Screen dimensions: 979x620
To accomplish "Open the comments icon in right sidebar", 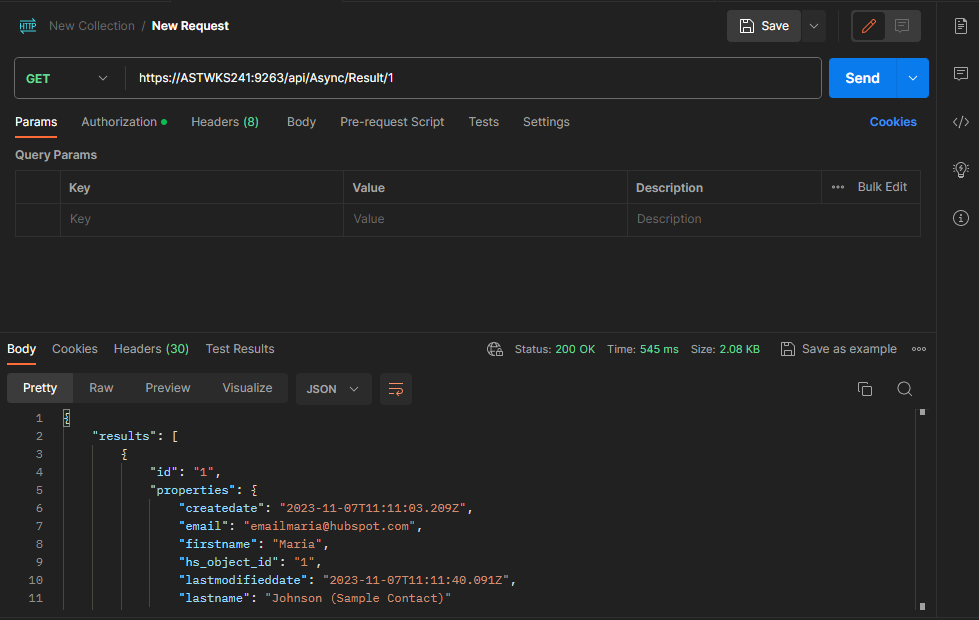I will (960, 74).
